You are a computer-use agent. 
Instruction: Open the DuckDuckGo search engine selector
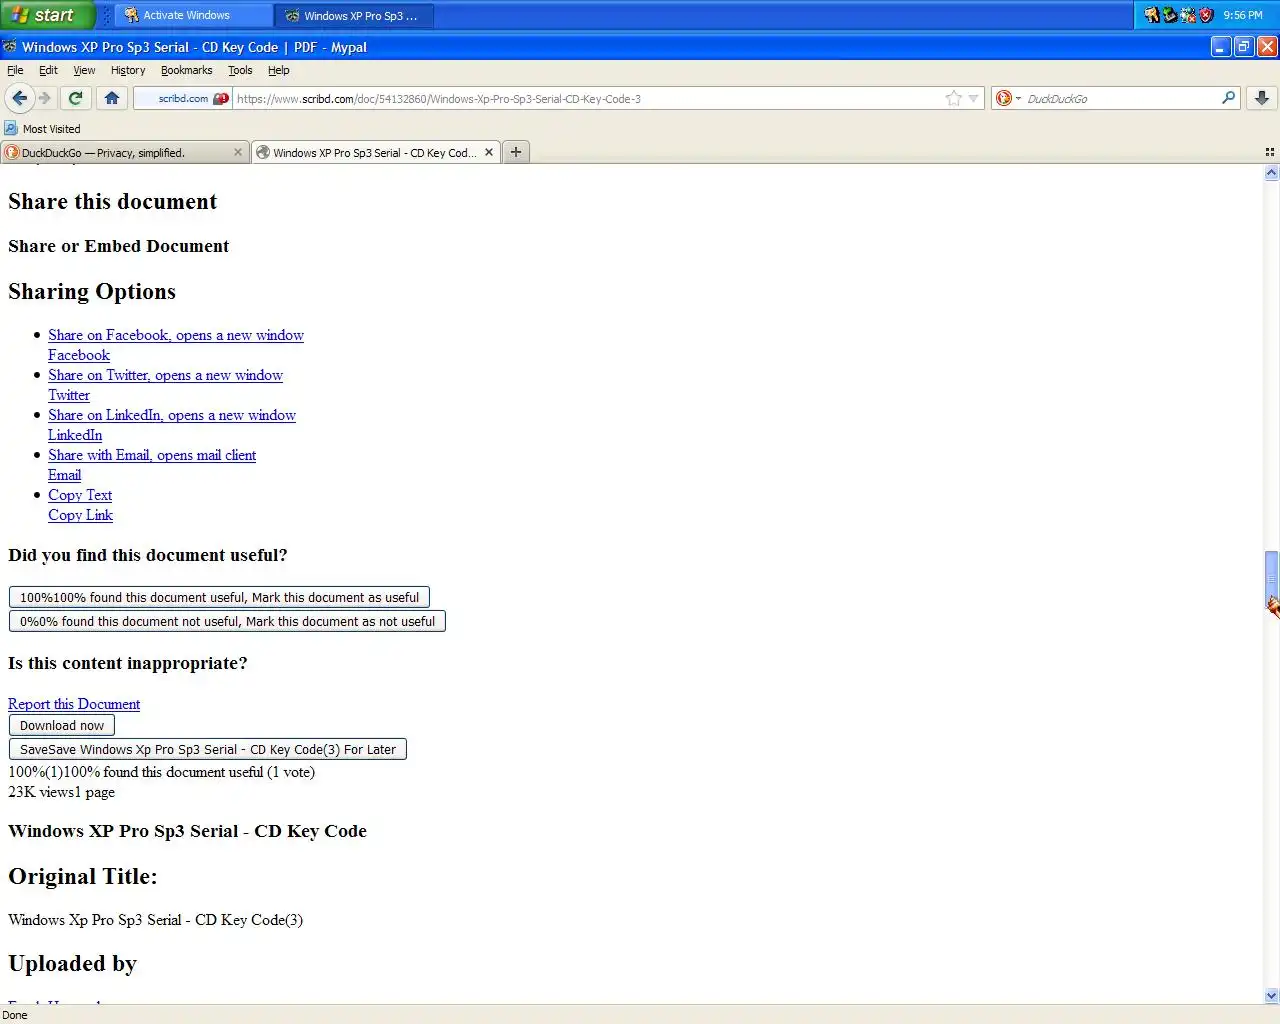[x=1008, y=98]
